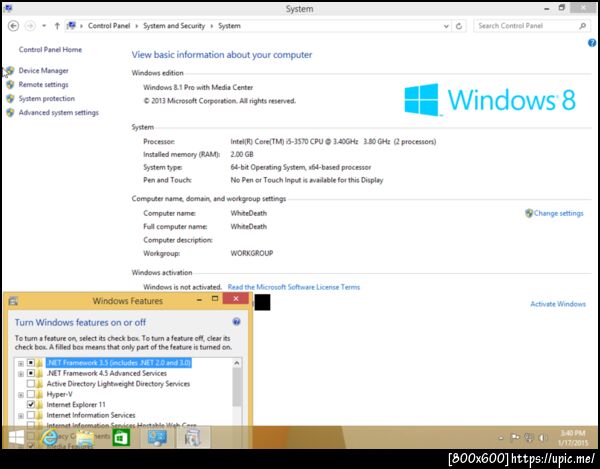600x469 pixels.
Task: Uncheck Internet Explorer 11 checkbox
Action: [x=31, y=404]
